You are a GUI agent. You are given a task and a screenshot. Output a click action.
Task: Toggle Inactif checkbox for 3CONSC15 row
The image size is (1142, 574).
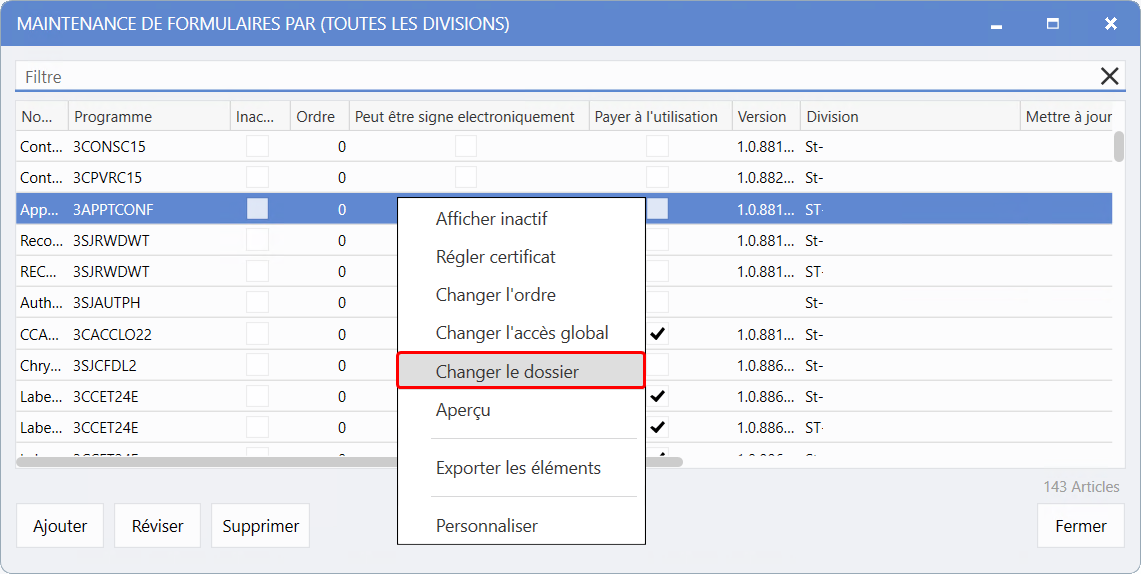click(x=258, y=147)
